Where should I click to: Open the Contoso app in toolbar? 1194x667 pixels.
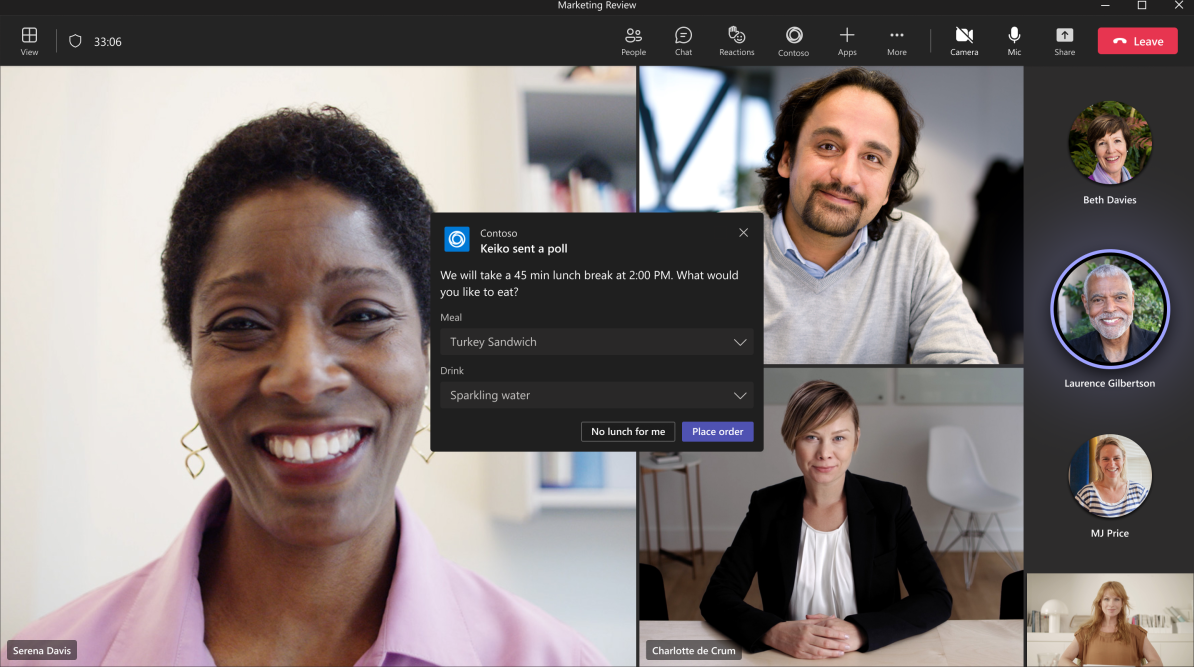(x=793, y=41)
